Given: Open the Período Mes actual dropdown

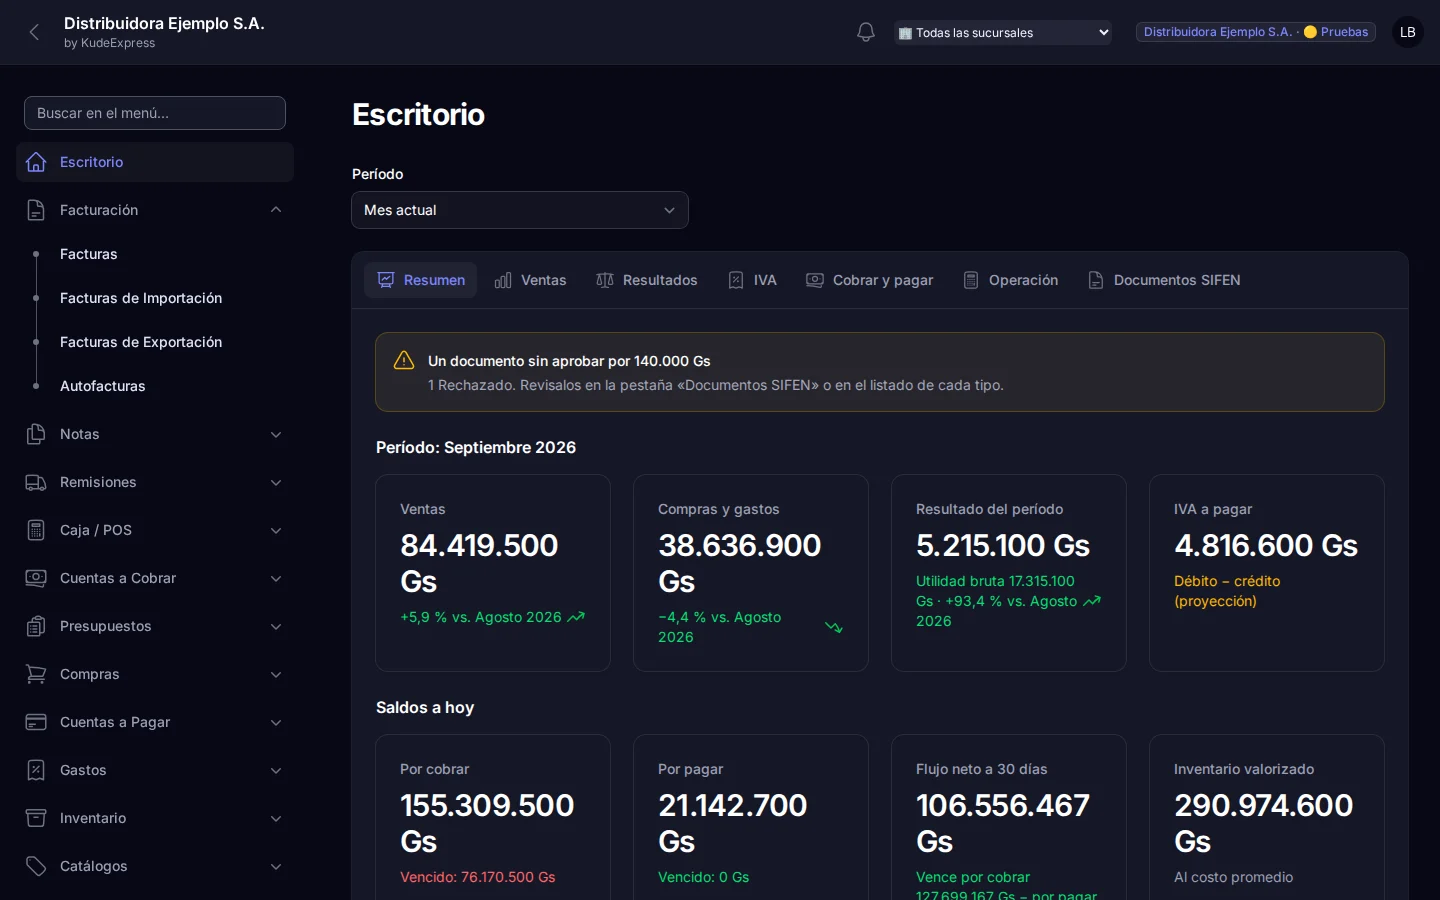Looking at the screenshot, I should [x=520, y=210].
